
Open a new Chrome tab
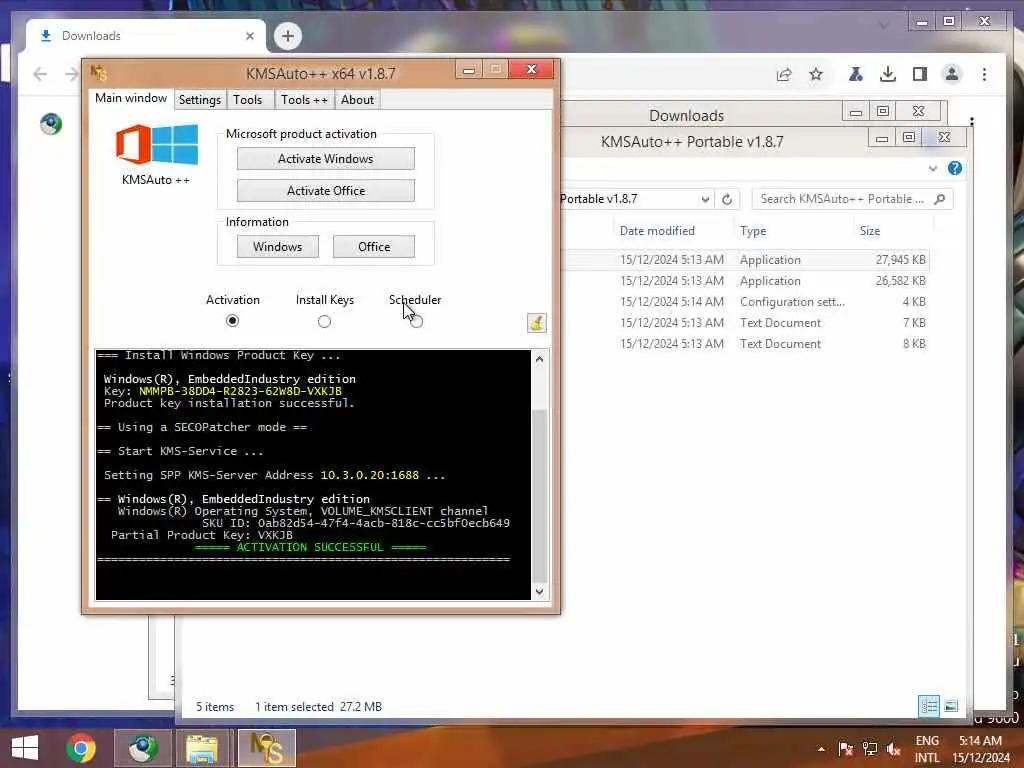pos(287,36)
